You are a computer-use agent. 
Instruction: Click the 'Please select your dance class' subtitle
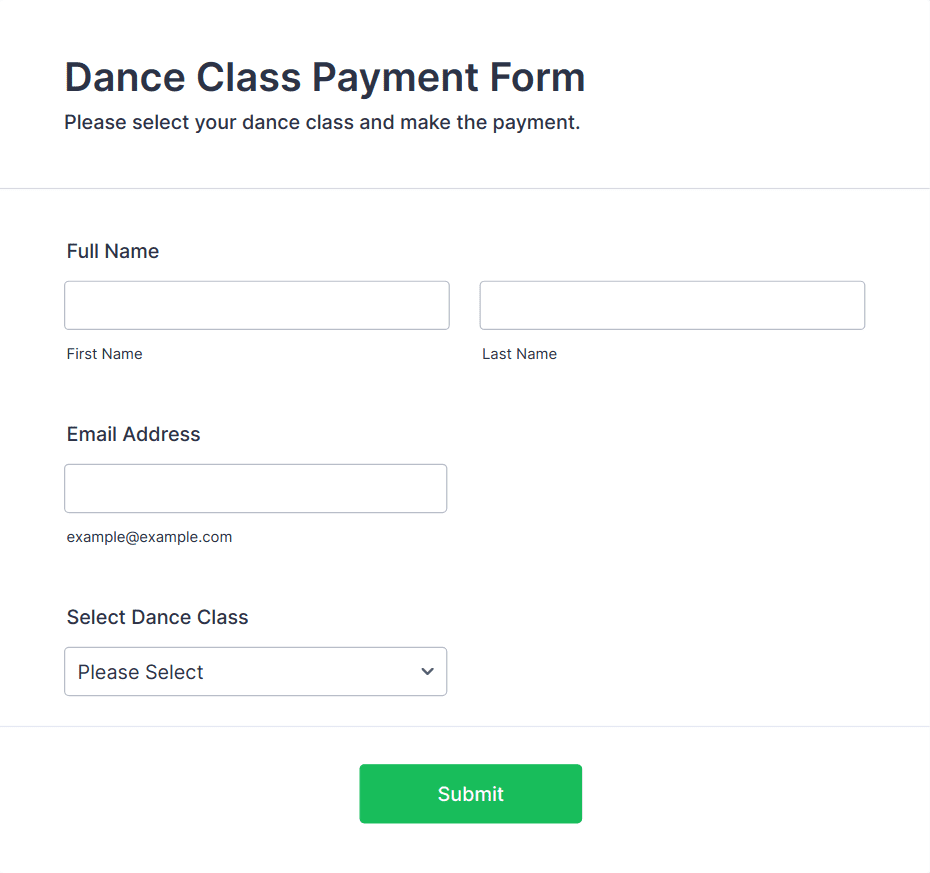322,122
